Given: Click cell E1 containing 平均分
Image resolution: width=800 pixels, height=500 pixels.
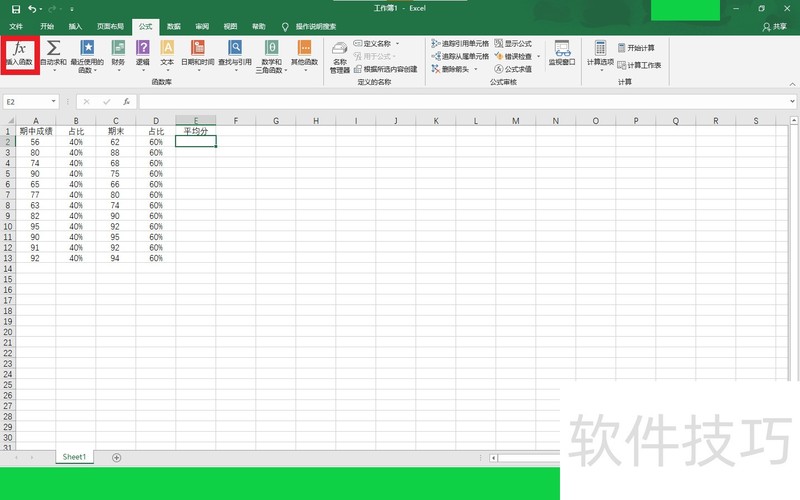Looking at the screenshot, I should [196, 131].
